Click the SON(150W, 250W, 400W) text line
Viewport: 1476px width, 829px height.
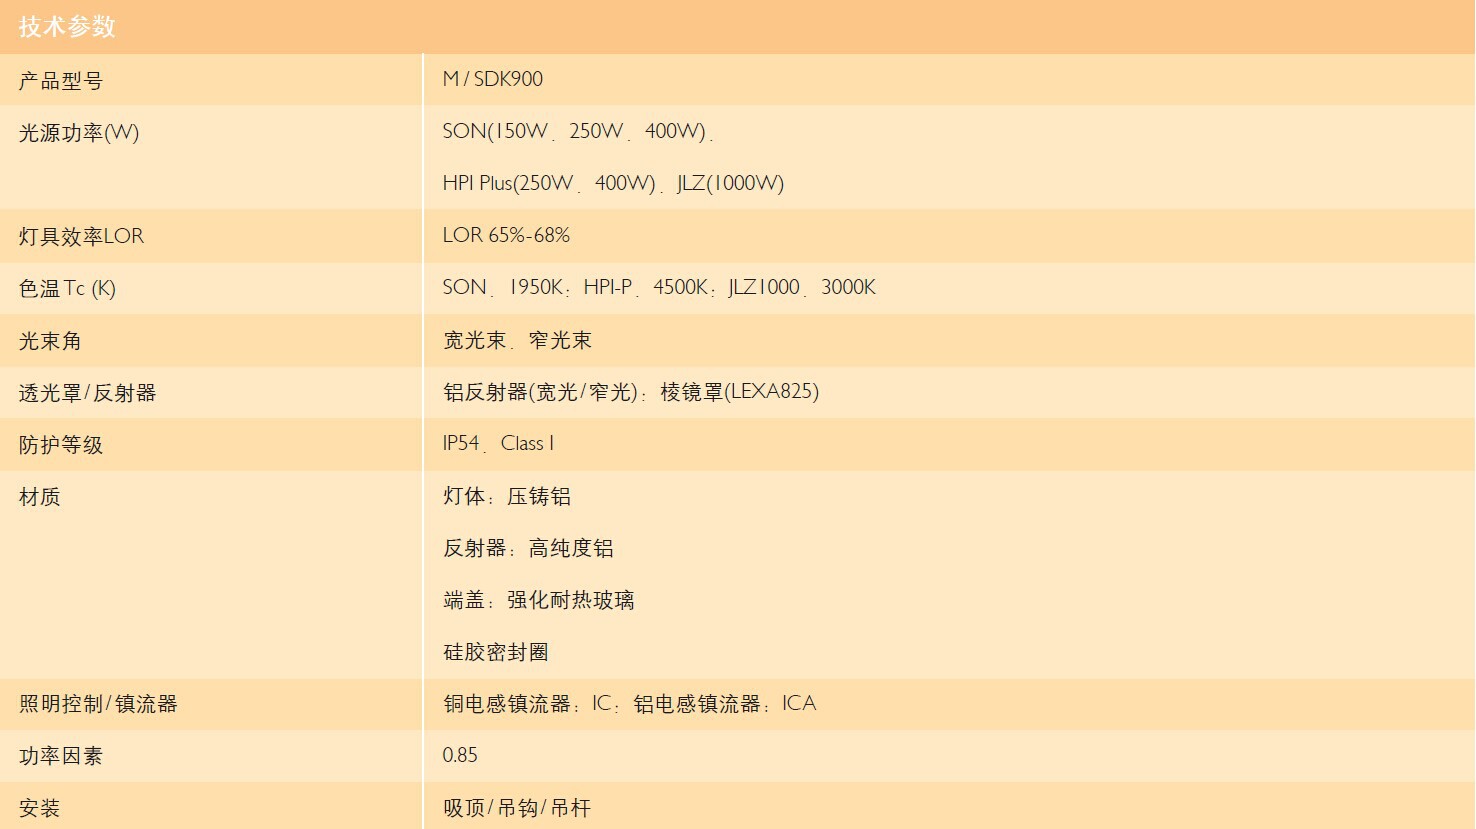point(576,132)
